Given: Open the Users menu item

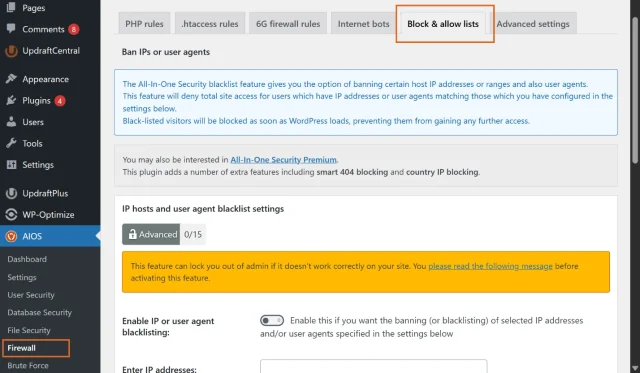Looking at the screenshot, I should click(x=33, y=122).
